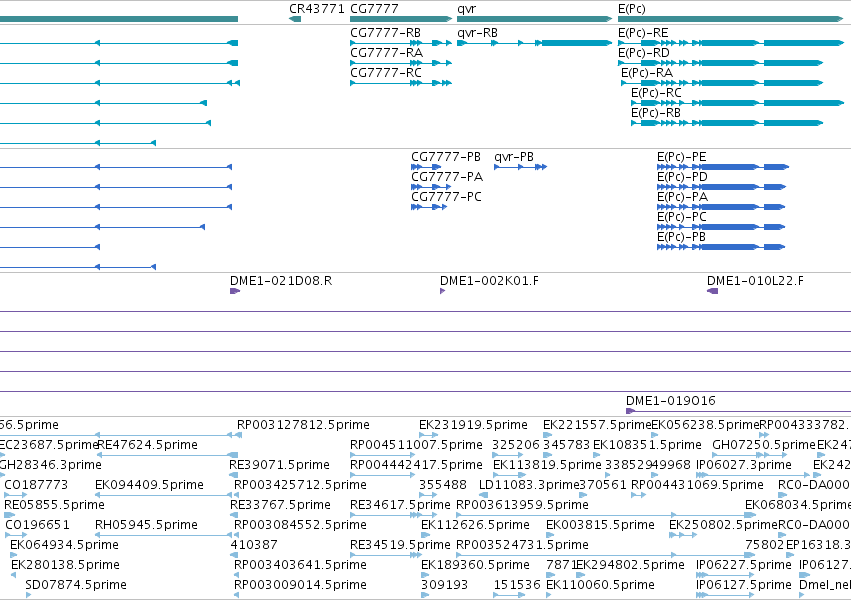851x600 pixels.
Task: Select the EK110060.5prime EST
Action: [x=550, y=596]
